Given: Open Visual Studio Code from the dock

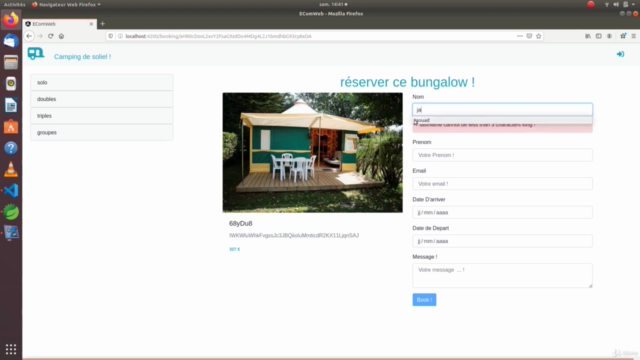Looking at the screenshot, I should [x=11, y=191].
